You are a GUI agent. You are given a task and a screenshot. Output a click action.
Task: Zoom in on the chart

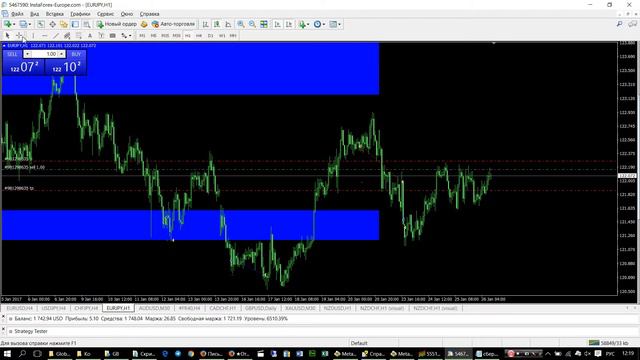point(241,24)
